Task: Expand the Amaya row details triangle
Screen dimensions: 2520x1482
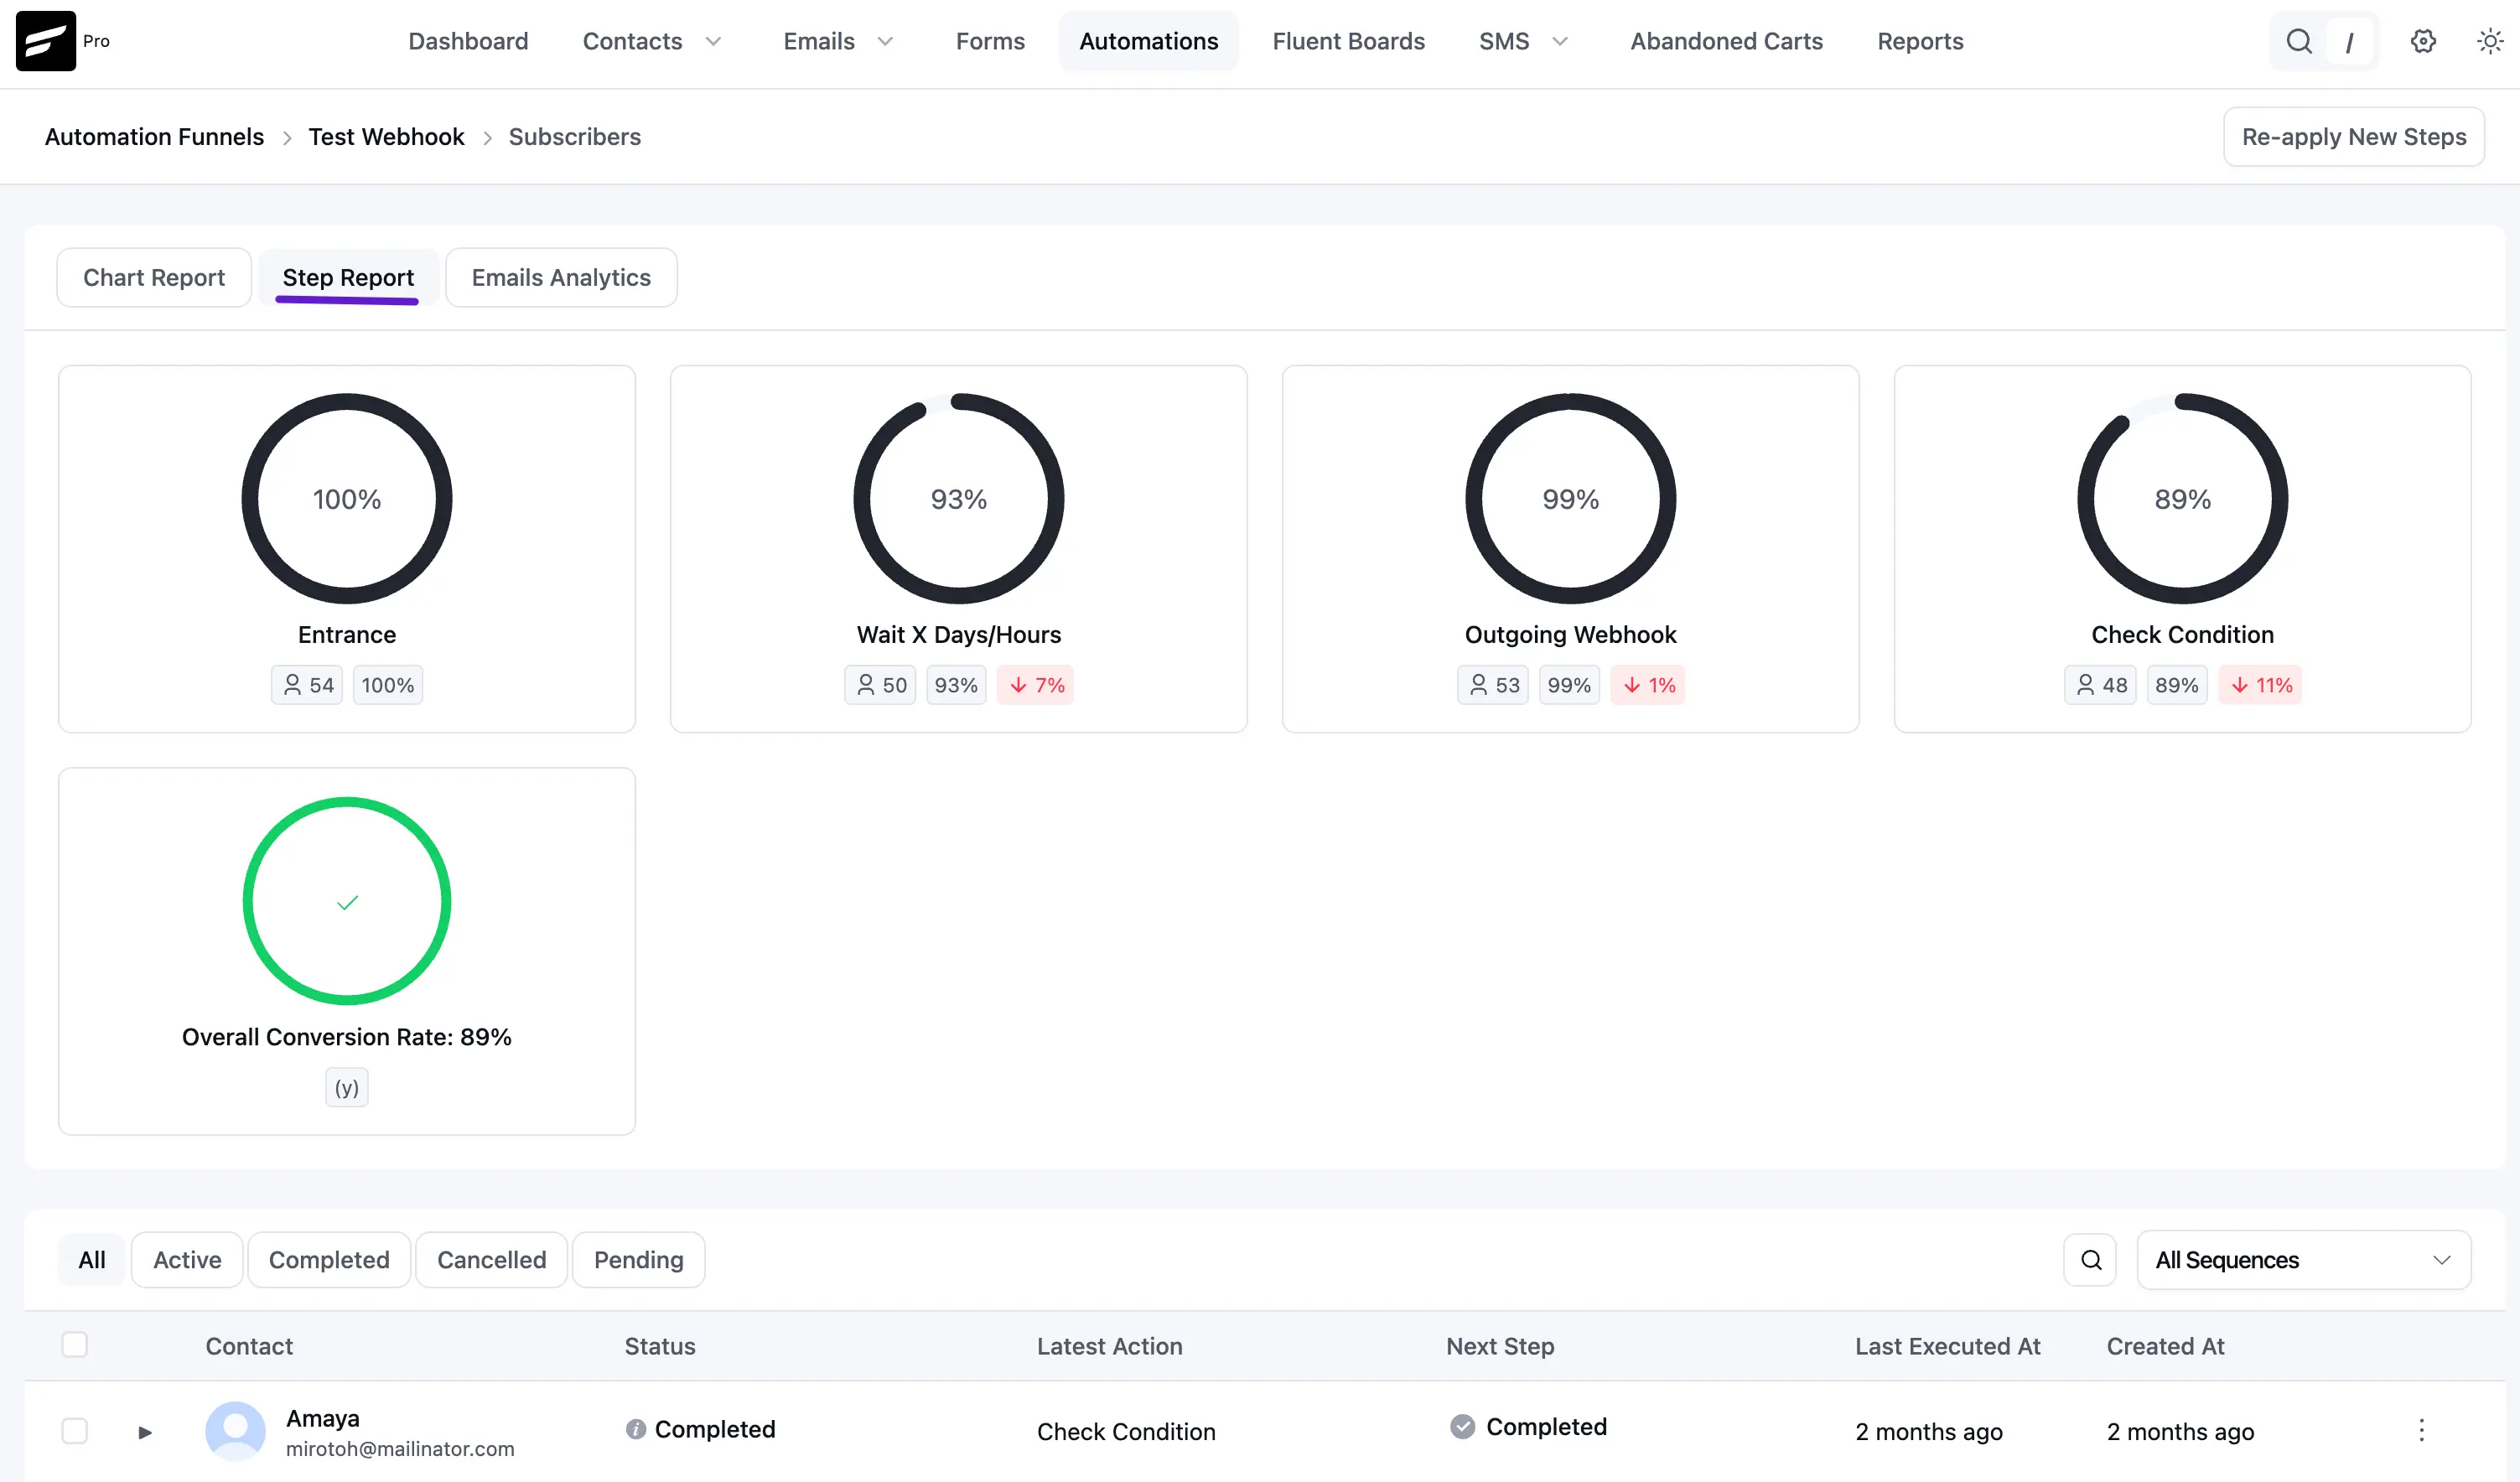Action: click(145, 1432)
